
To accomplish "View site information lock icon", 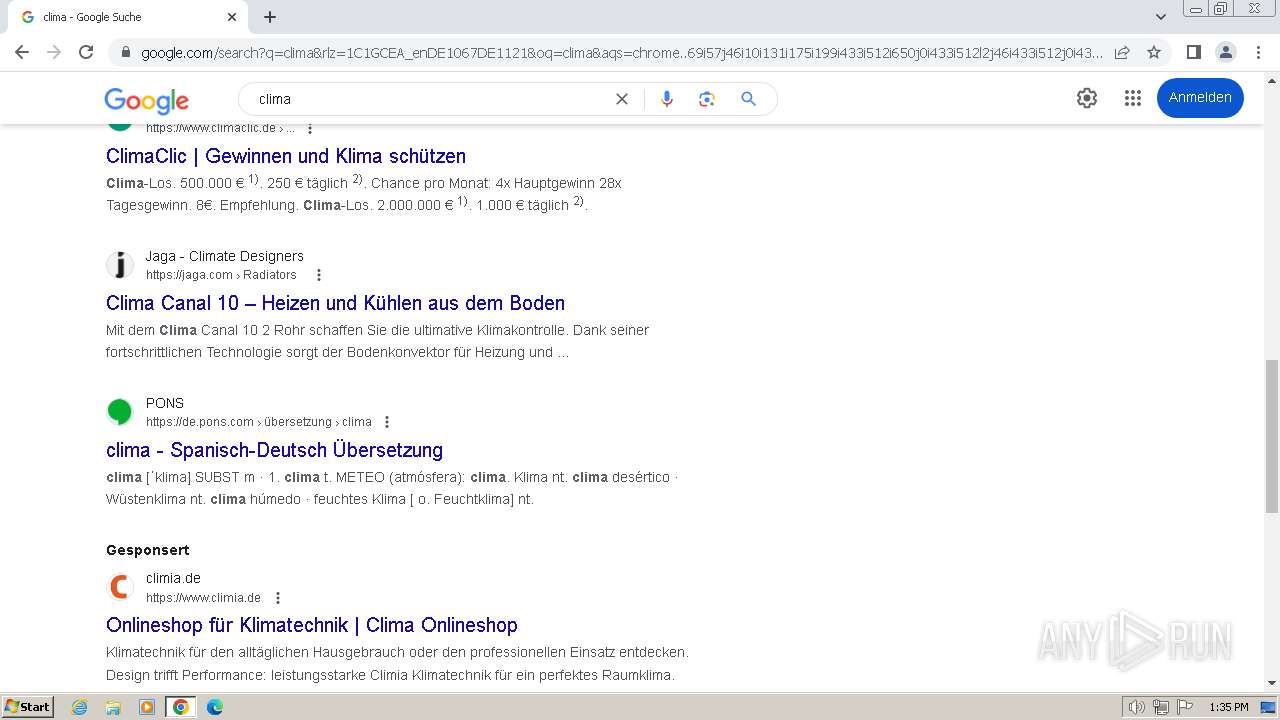I will coord(126,52).
